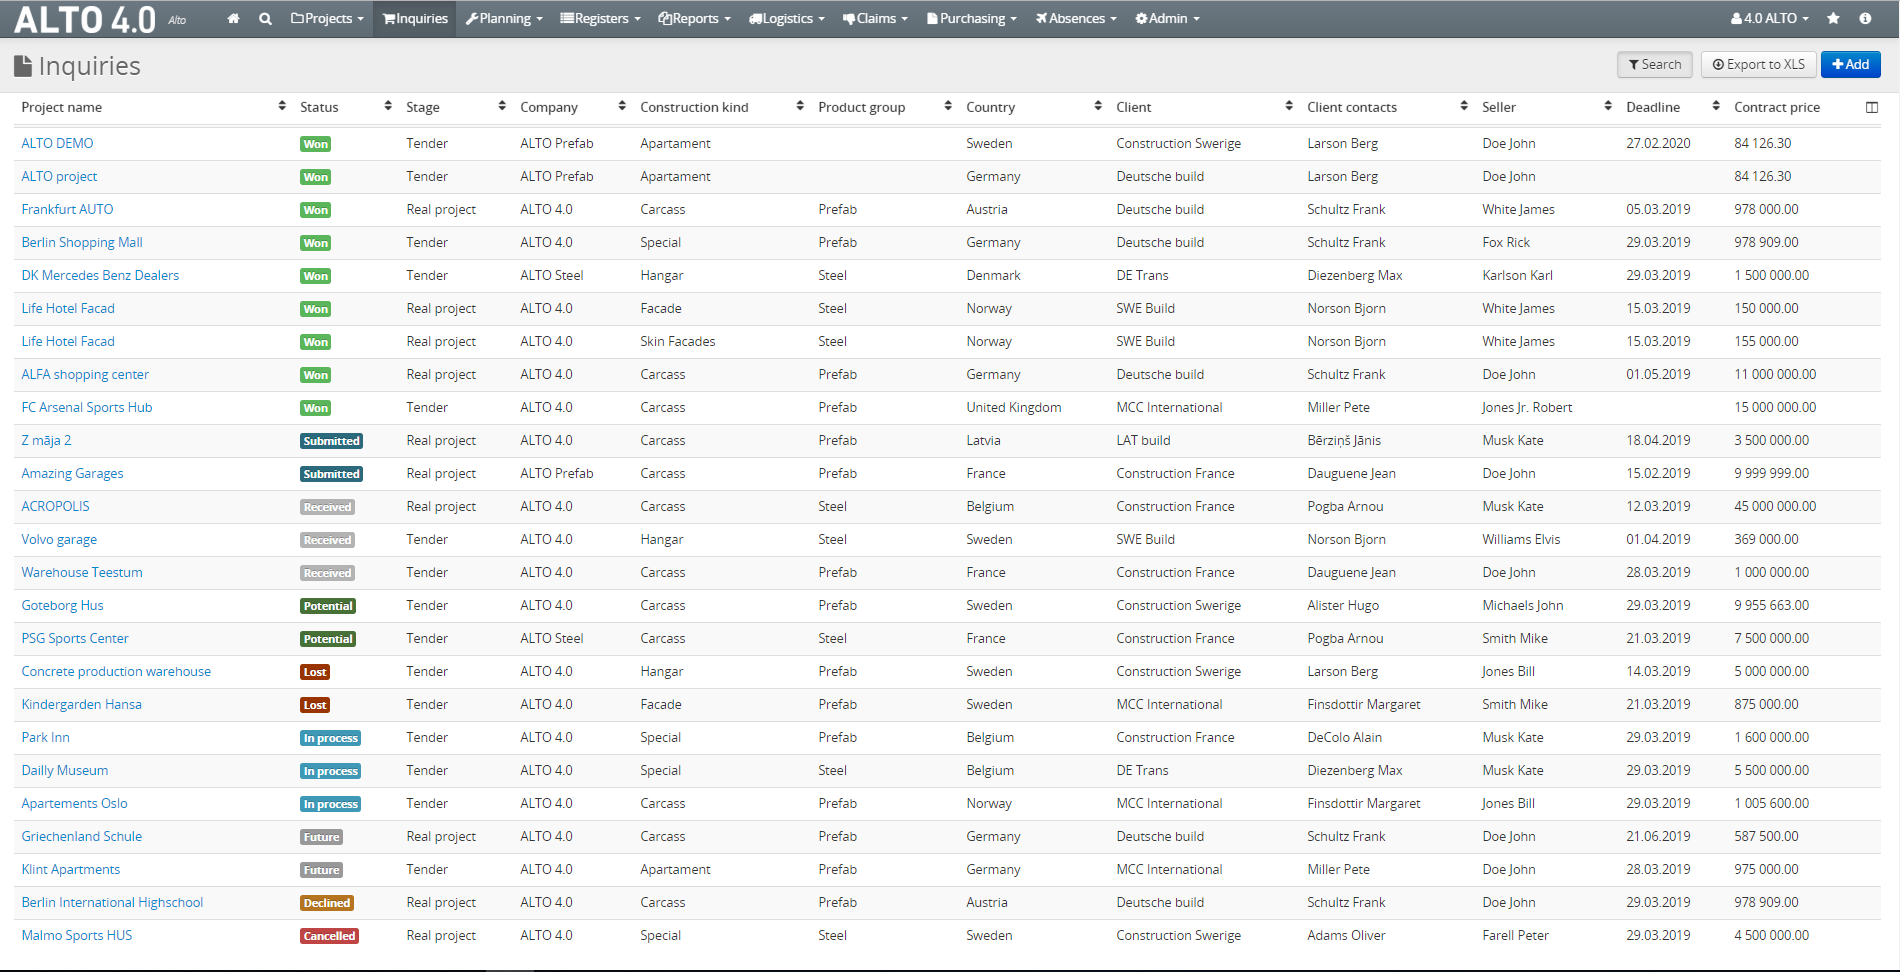
Task: Sort by Status column arrows
Action: click(388, 106)
